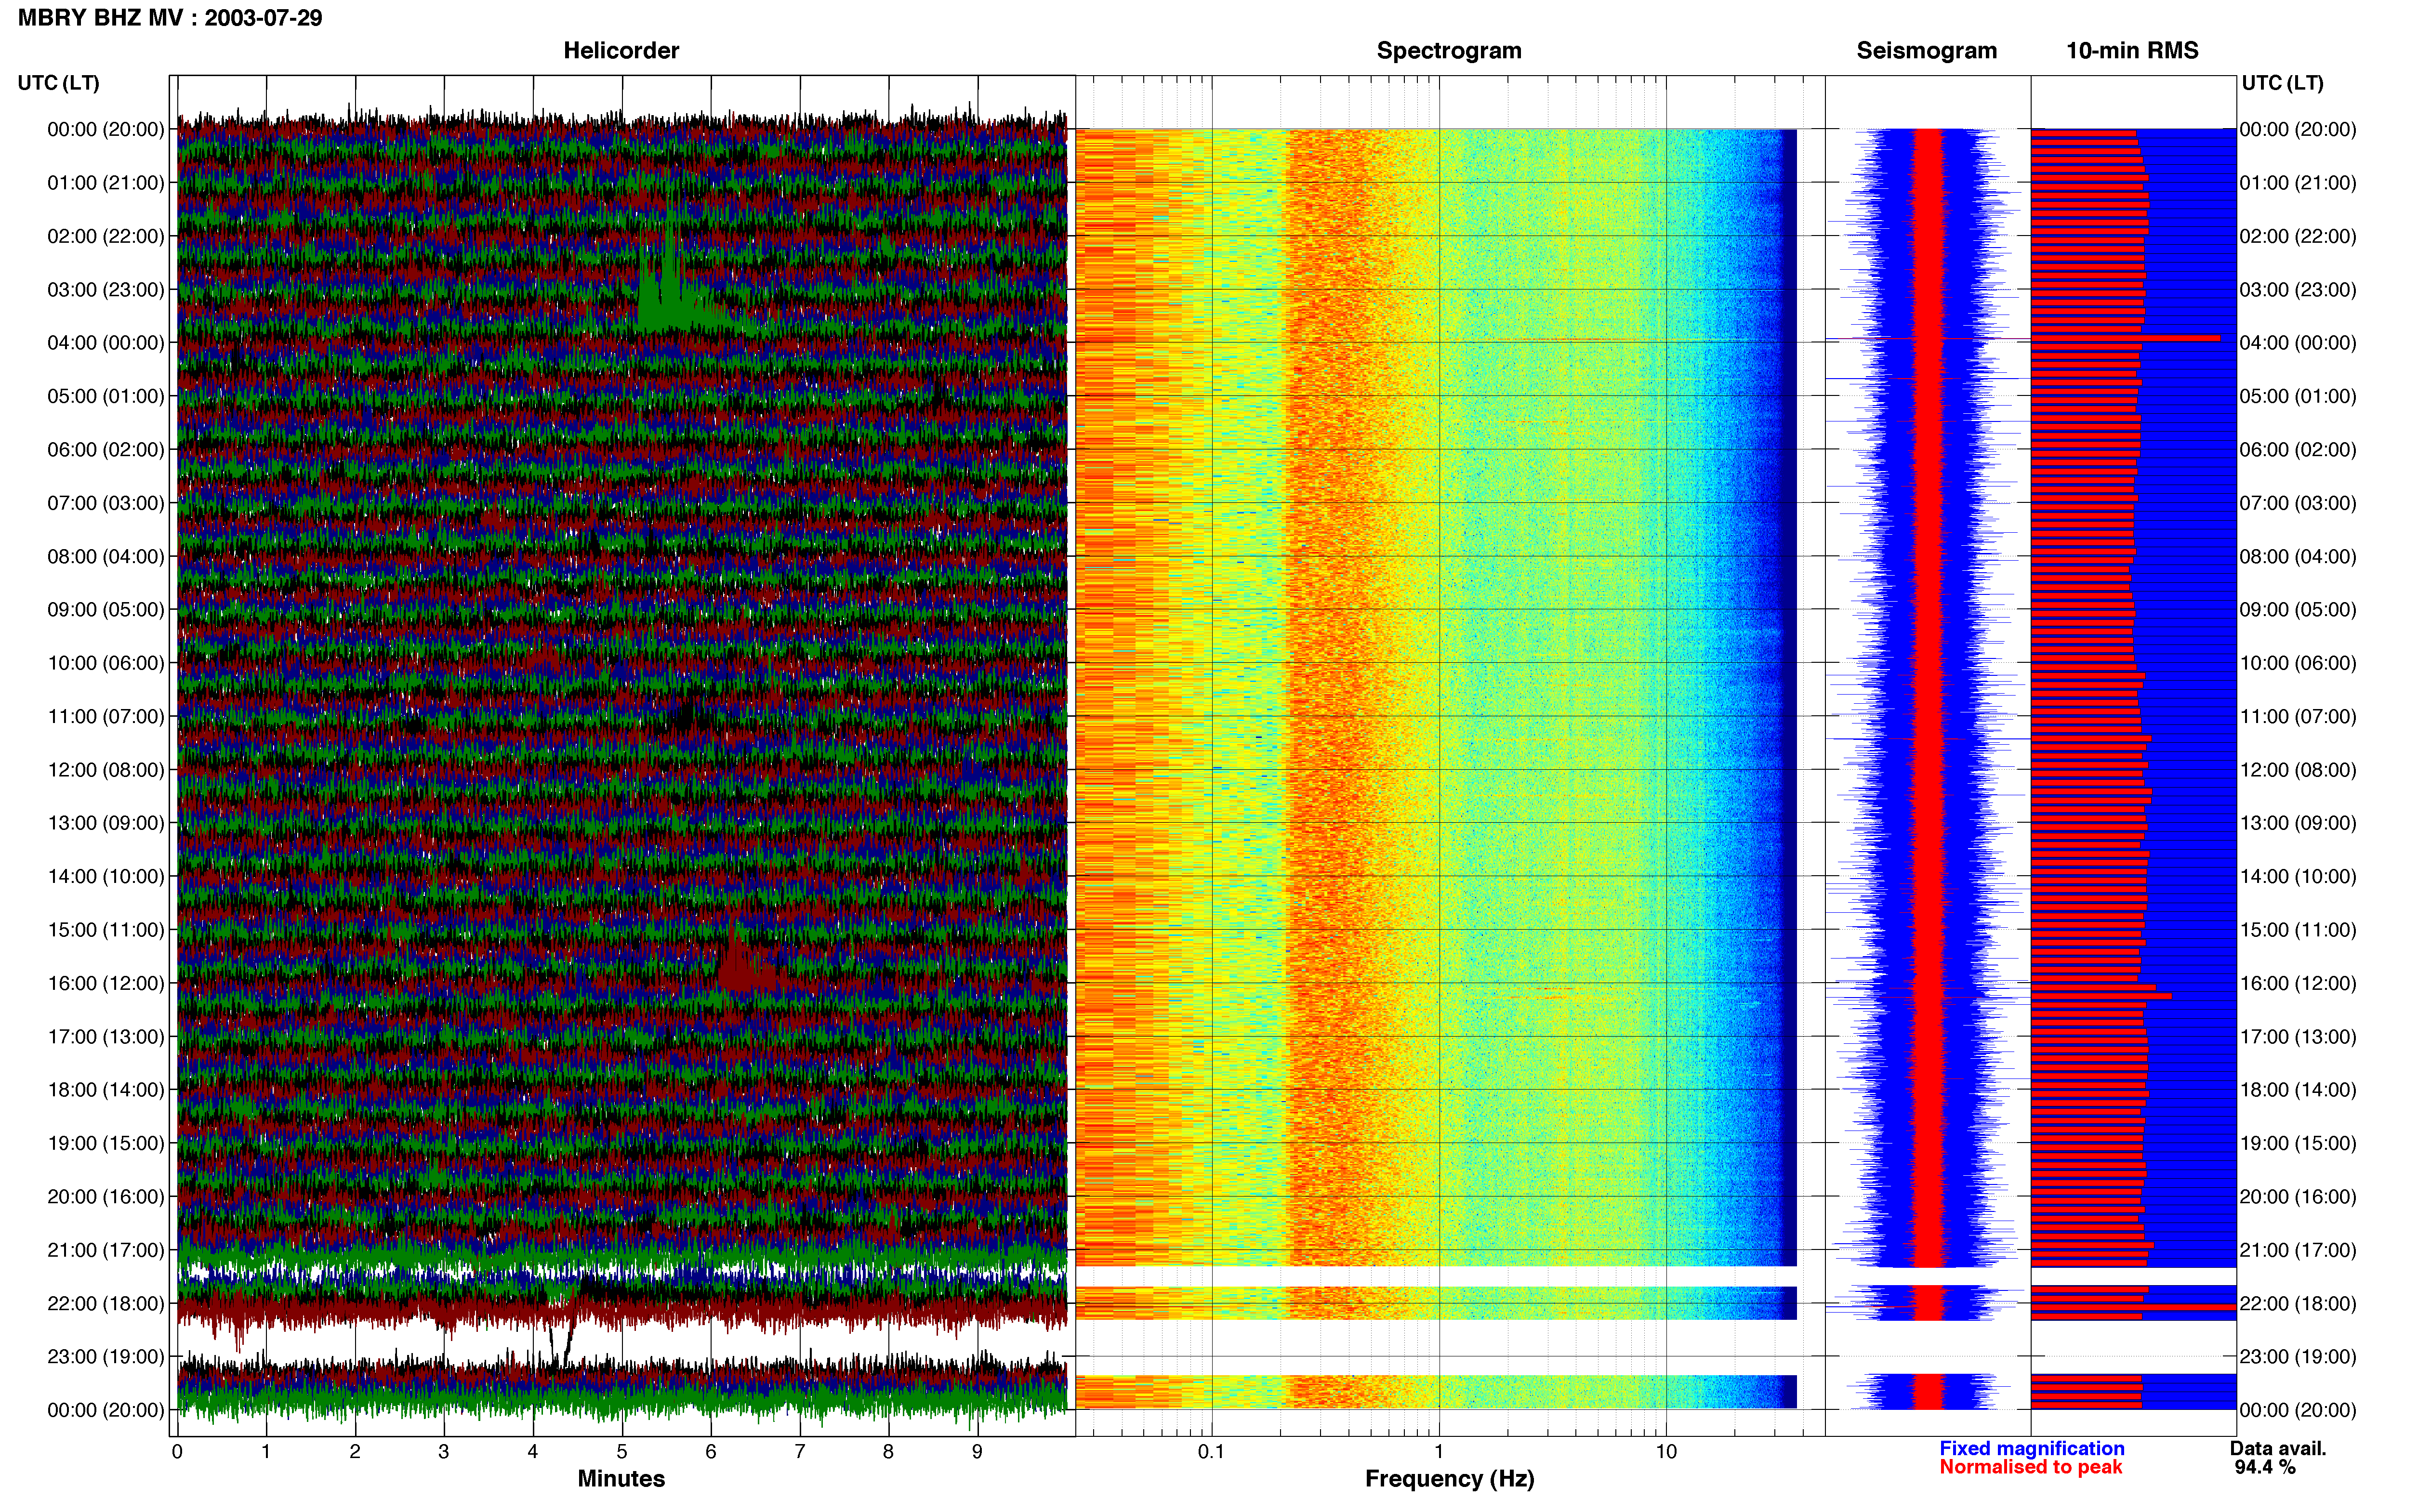
Task: Click the 'Normalised to peak' legend text
Action: click(2030, 1467)
